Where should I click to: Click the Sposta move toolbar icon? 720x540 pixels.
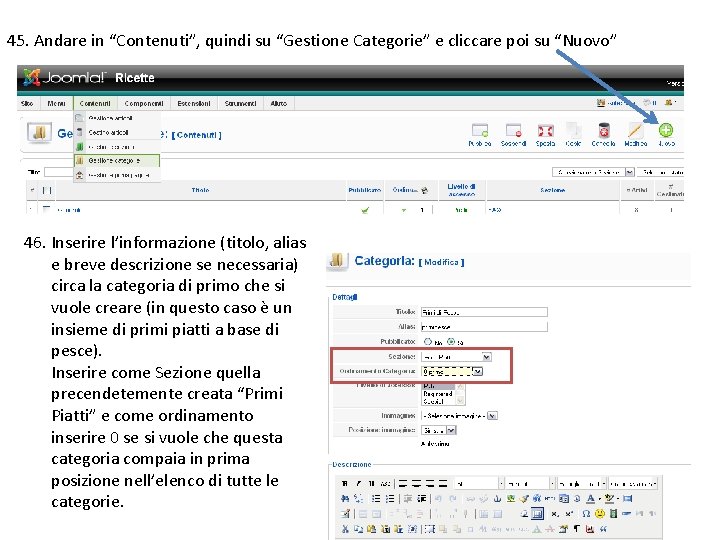[x=545, y=131]
